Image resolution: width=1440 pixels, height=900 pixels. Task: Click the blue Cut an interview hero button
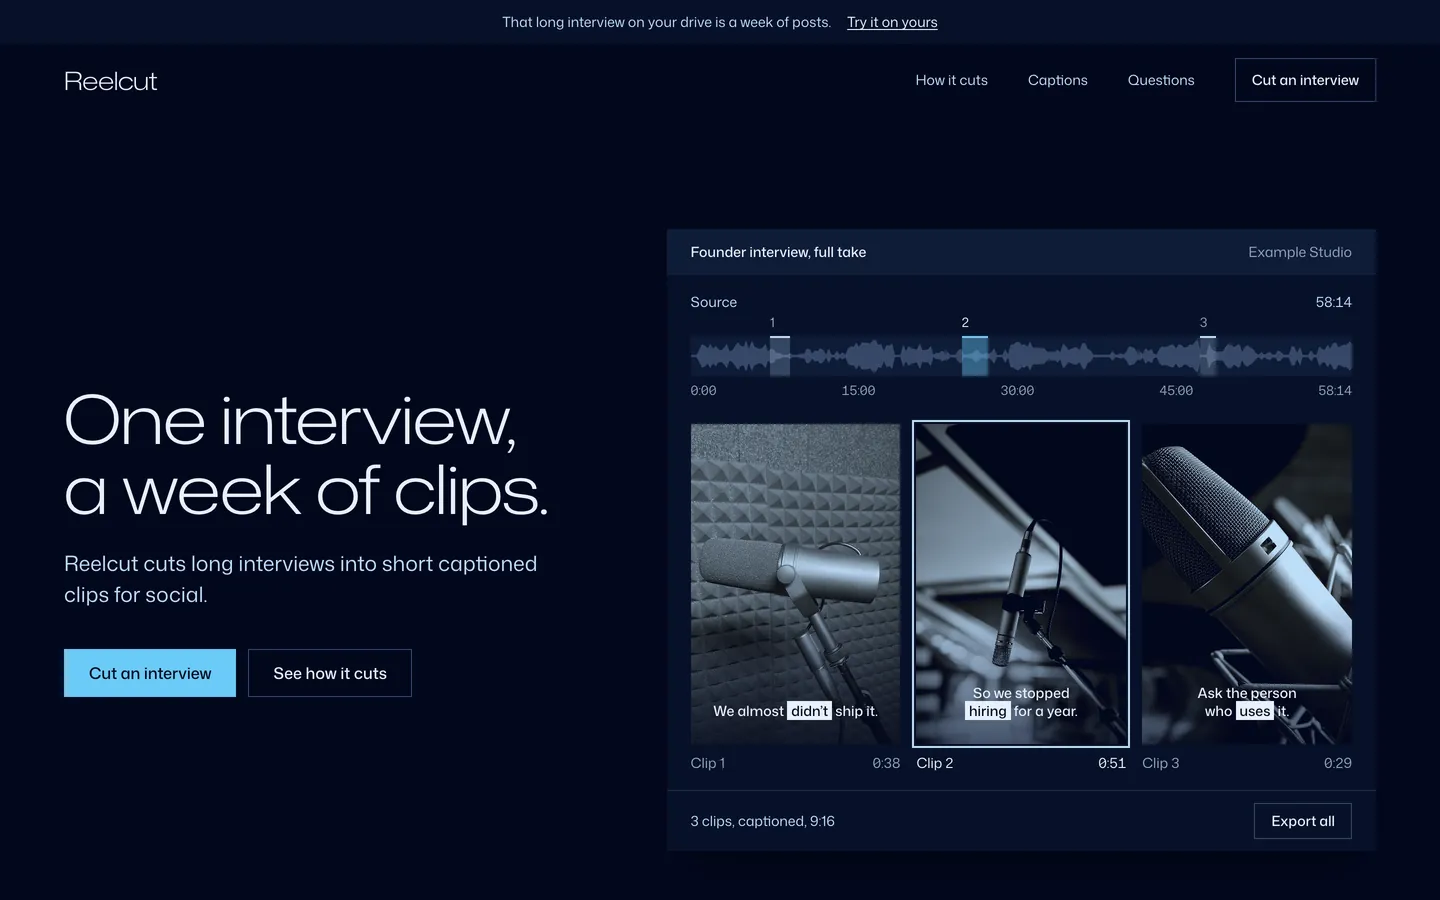(150, 673)
